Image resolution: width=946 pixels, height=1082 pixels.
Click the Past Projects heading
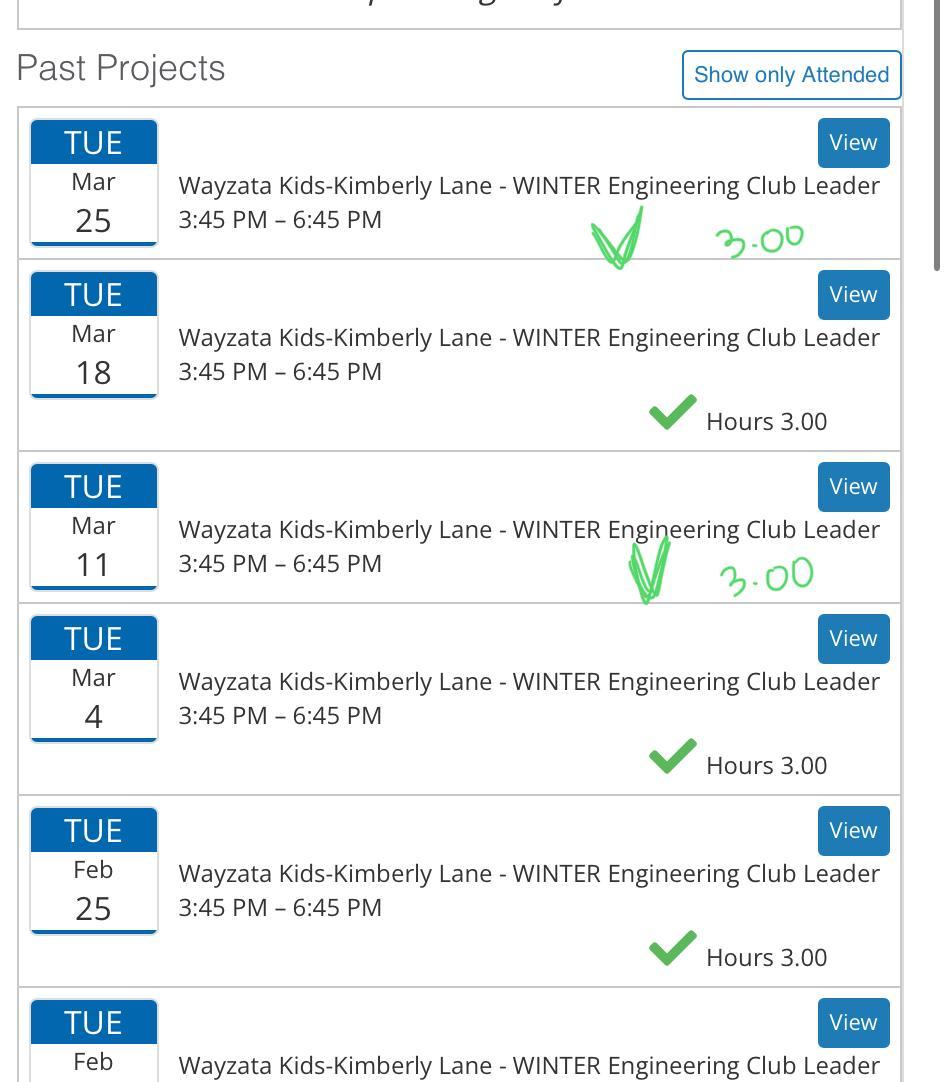pyautogui.click(x=121, y=69)
